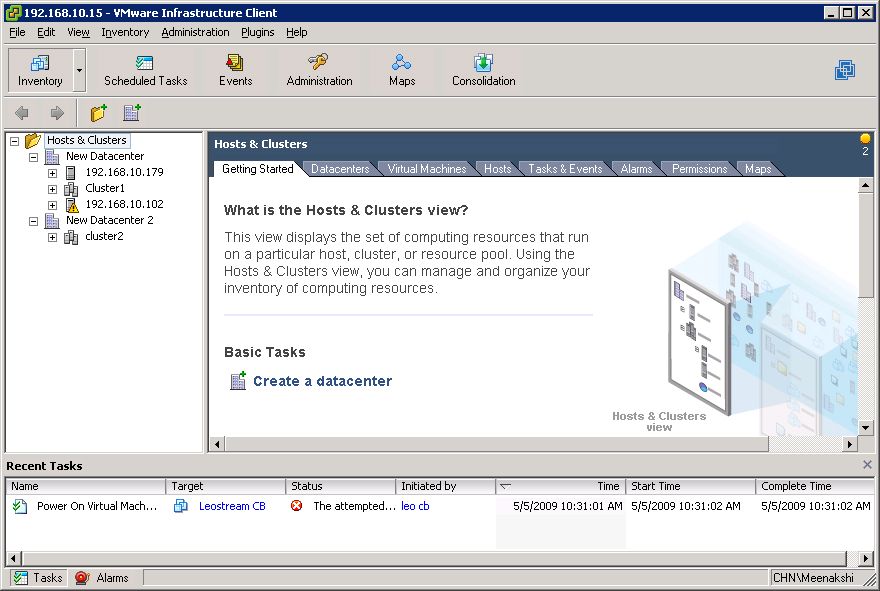Expand the 192.168.10.102 host node
This screenshot has width=880, height=591.
coord(52,205)
